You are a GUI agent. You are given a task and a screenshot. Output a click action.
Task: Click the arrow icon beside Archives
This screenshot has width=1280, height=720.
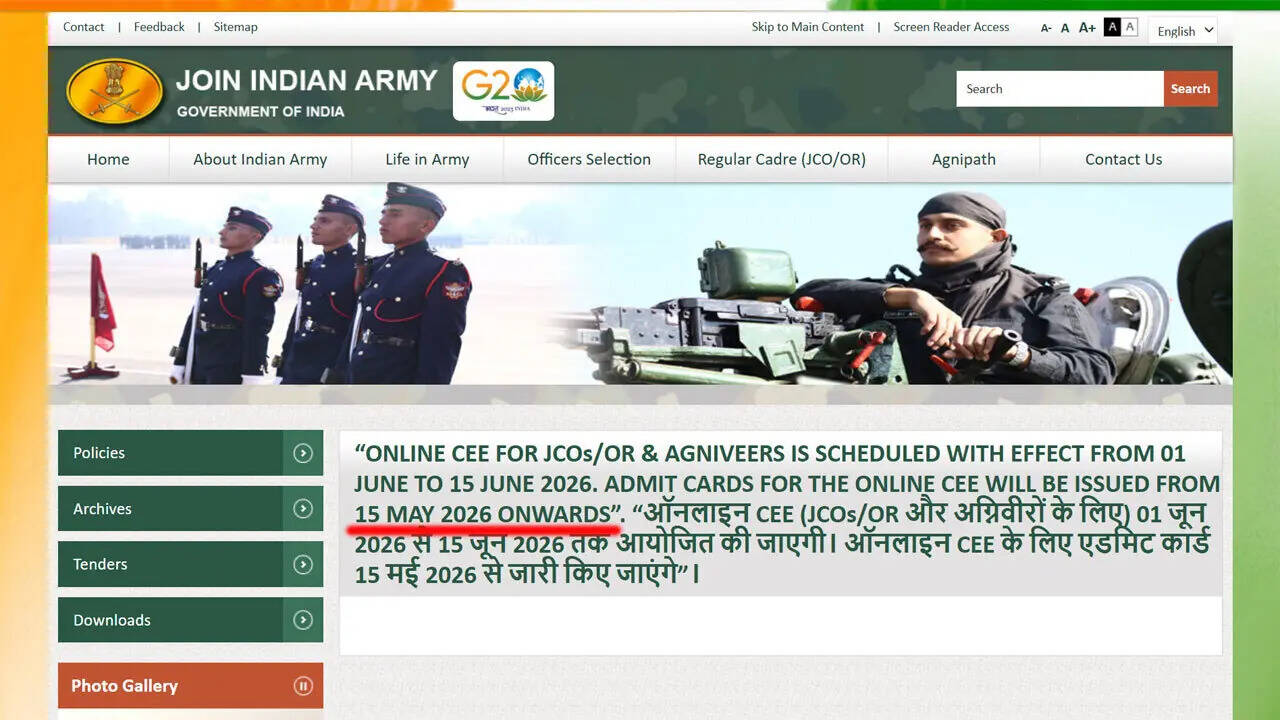coord(303,509)
